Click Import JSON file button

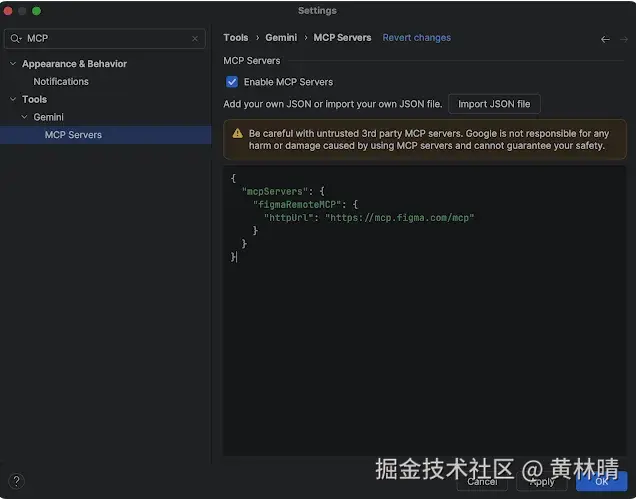(x=494, y=104)
